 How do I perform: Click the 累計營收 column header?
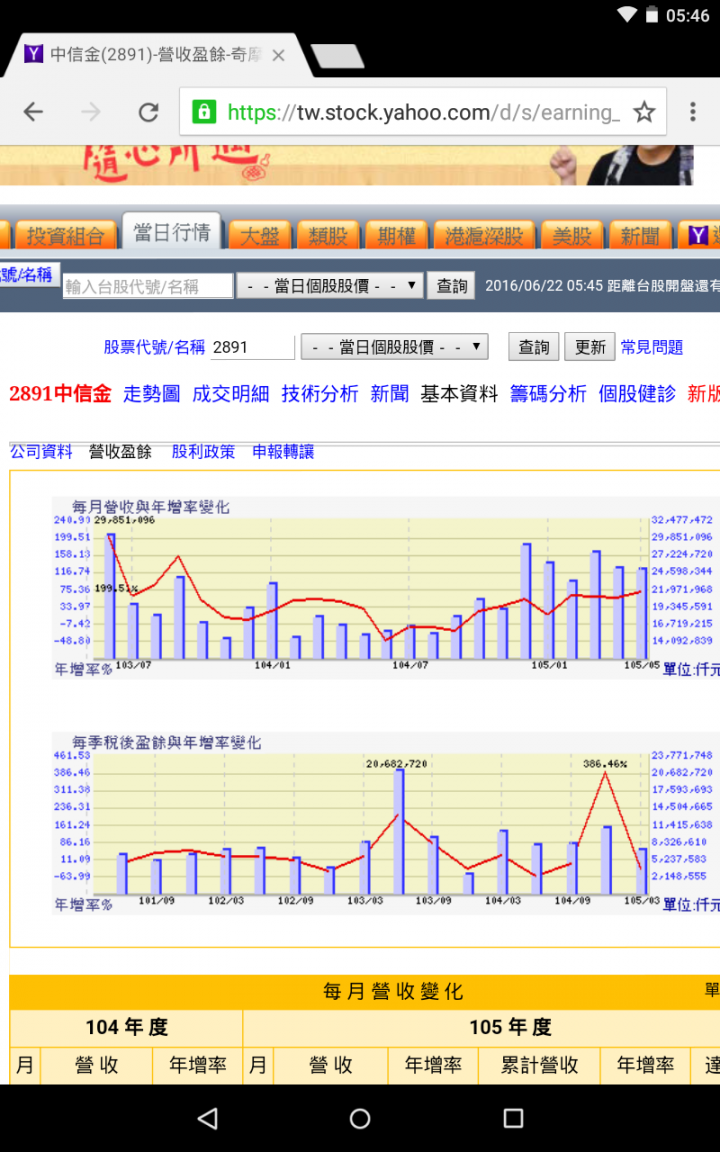[x=539, y=1065]
